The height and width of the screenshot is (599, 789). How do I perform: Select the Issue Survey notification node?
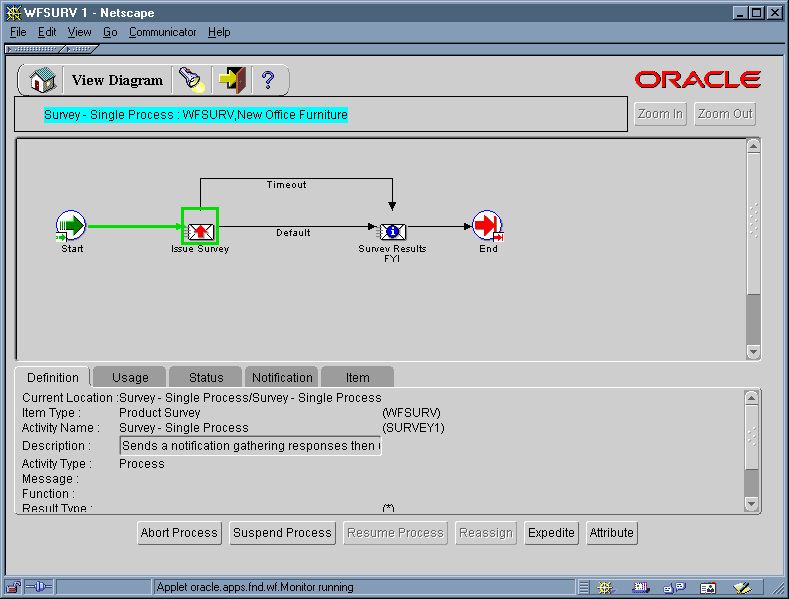click(200, 229)
